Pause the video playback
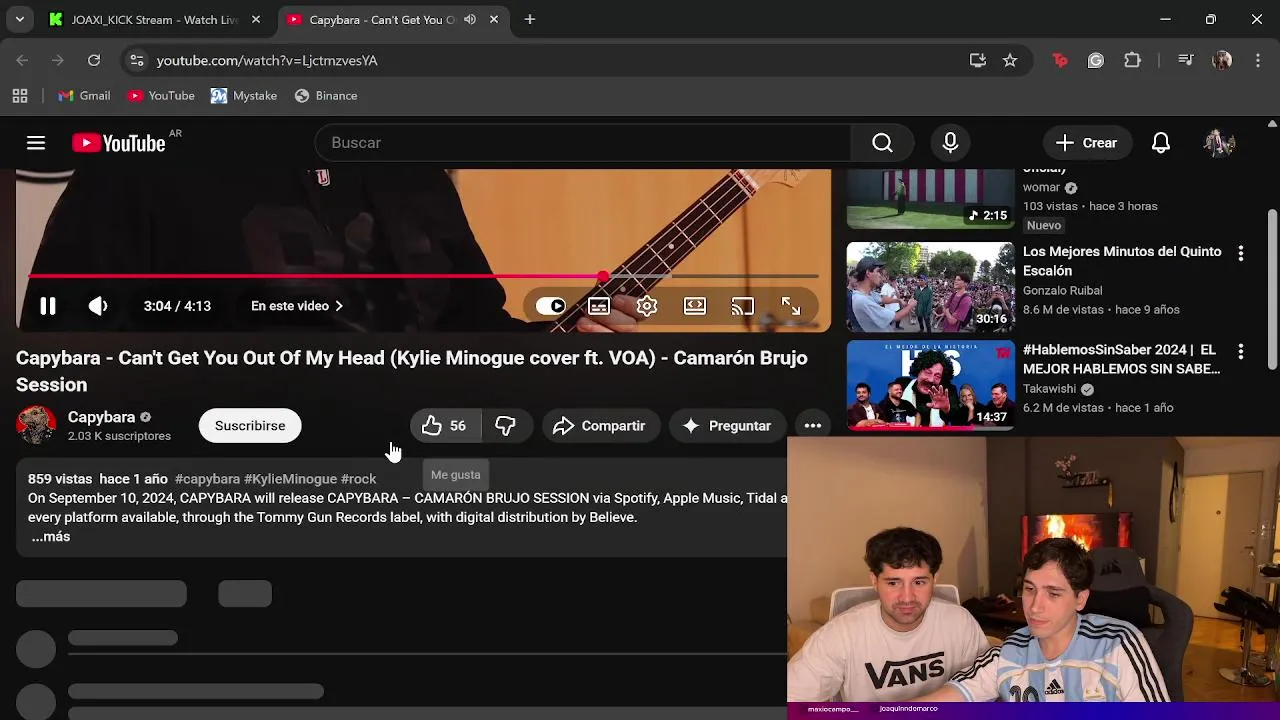The height and width of the screenshot is (720, 1280). click(47, 306)
